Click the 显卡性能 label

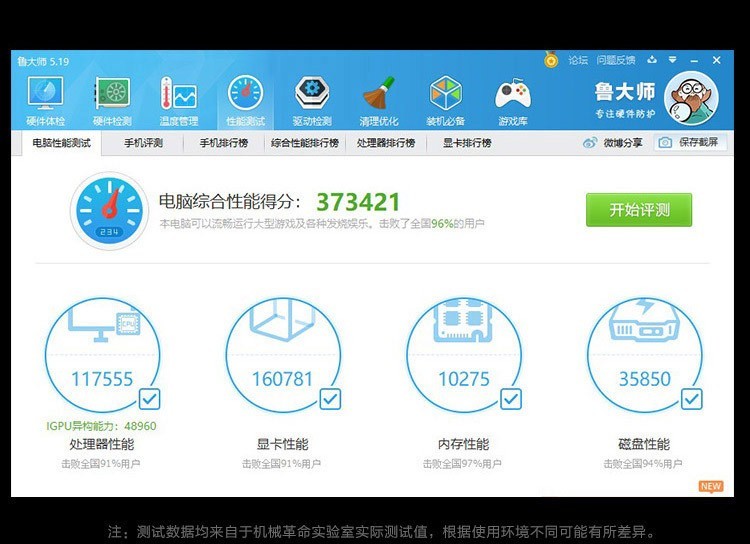coord(282,444)
